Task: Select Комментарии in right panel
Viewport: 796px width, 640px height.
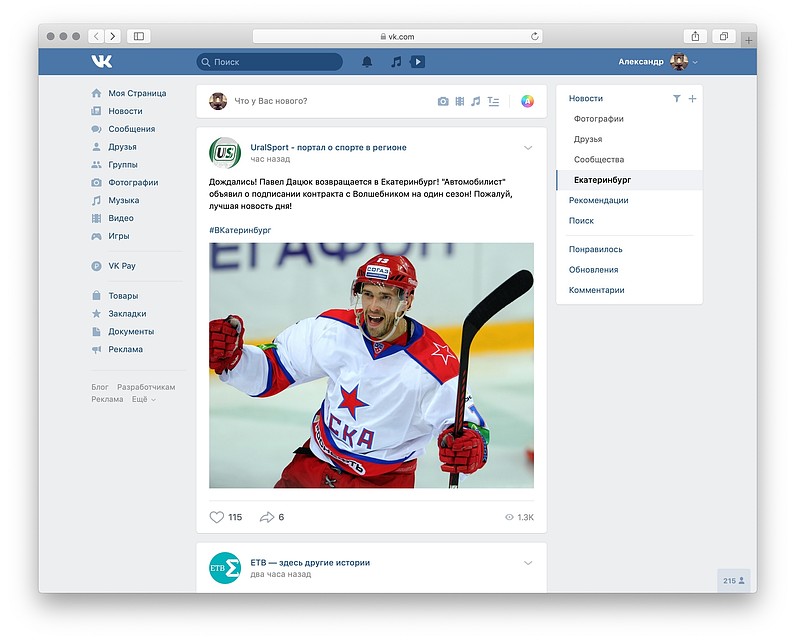Action: 596,290
